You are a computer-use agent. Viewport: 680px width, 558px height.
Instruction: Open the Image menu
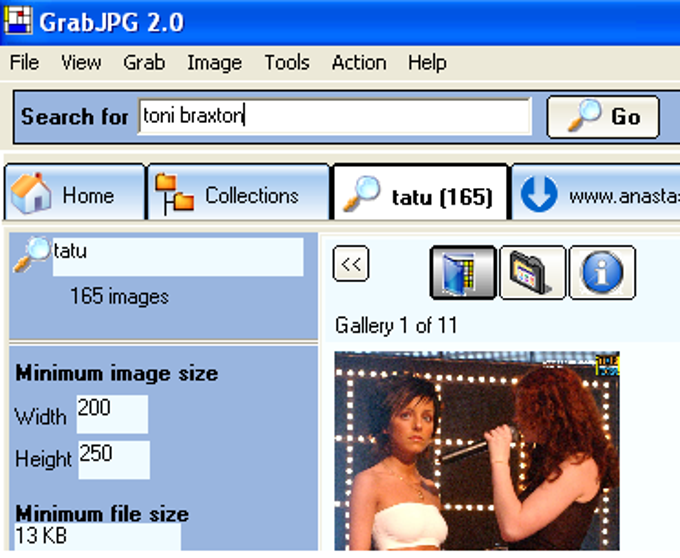(x=215, y=63)
